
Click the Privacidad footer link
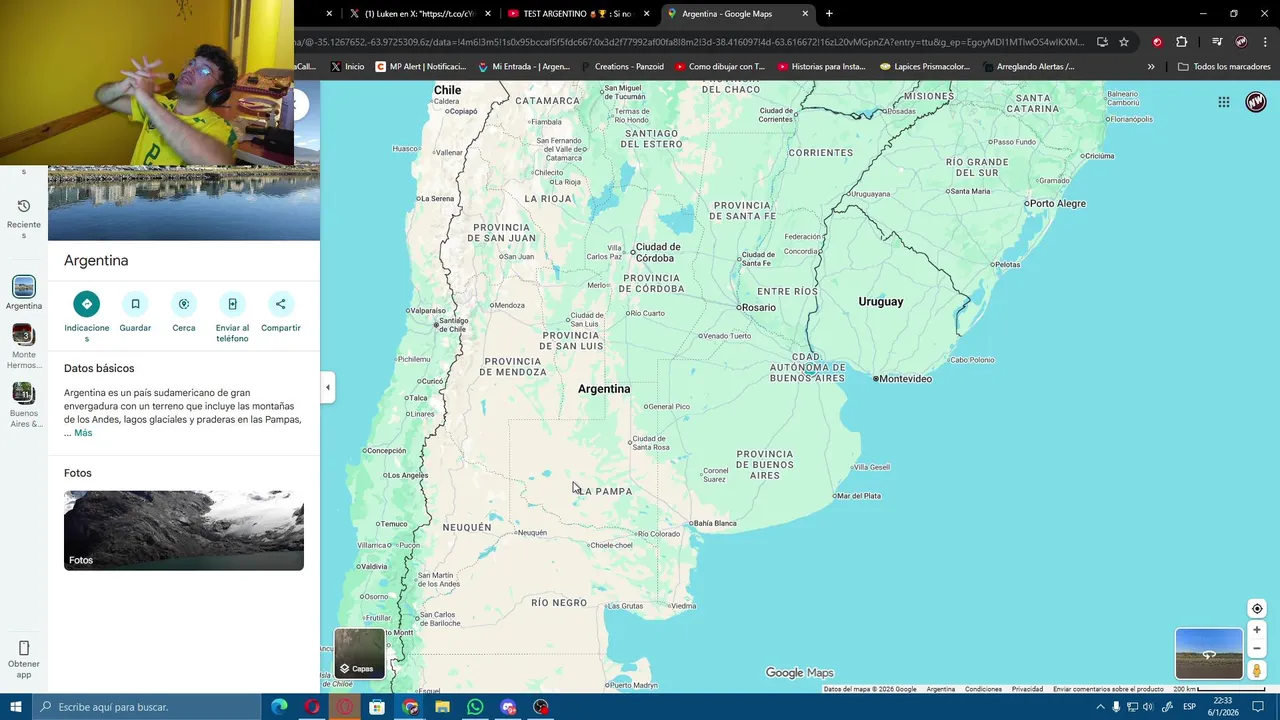(1027, 689)
